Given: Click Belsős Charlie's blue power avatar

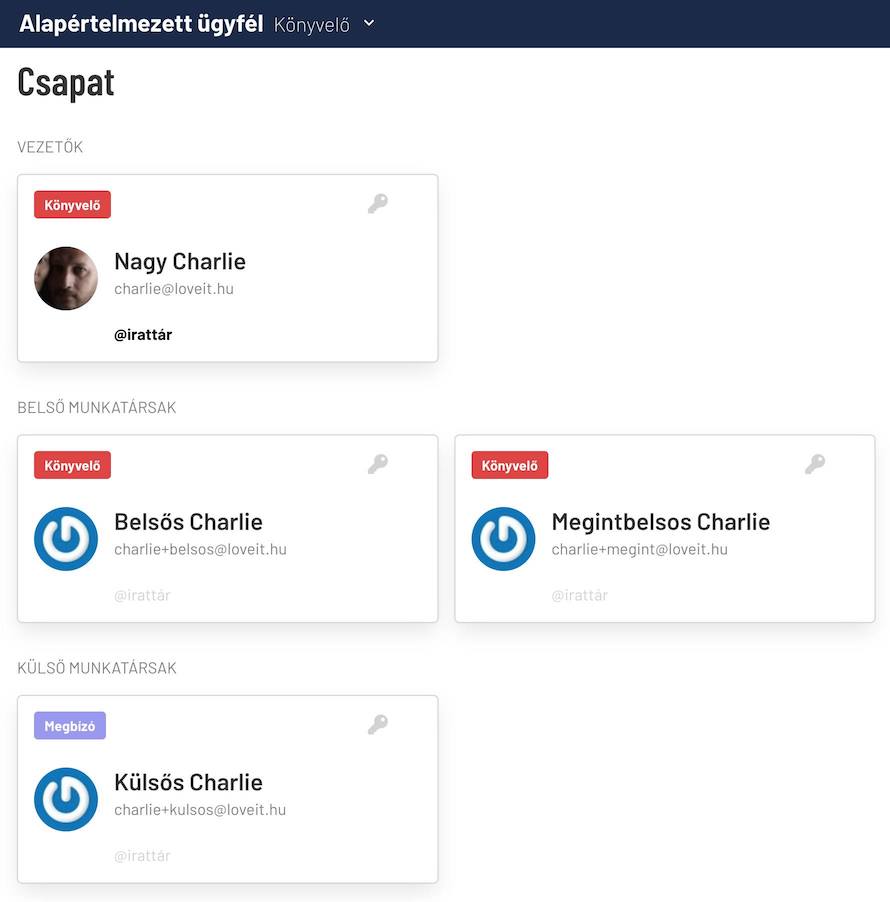Looking at the screenshot, I should tap(66, 539).
